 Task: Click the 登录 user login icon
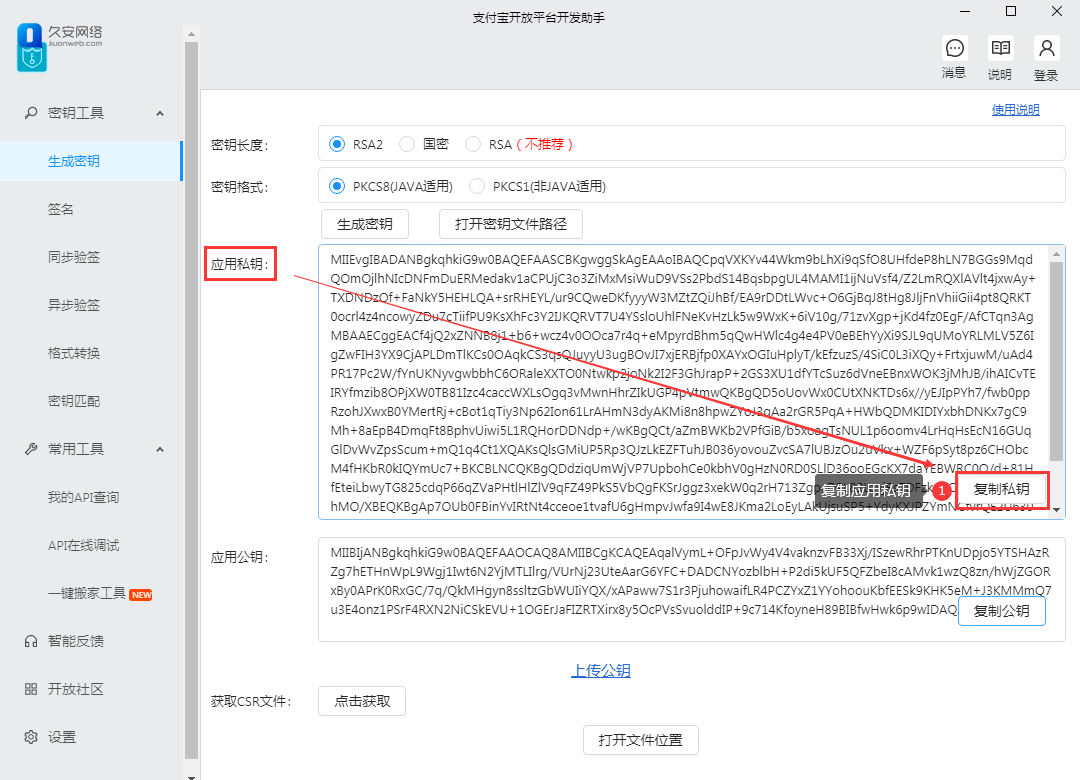click(x=1046, y=48)
